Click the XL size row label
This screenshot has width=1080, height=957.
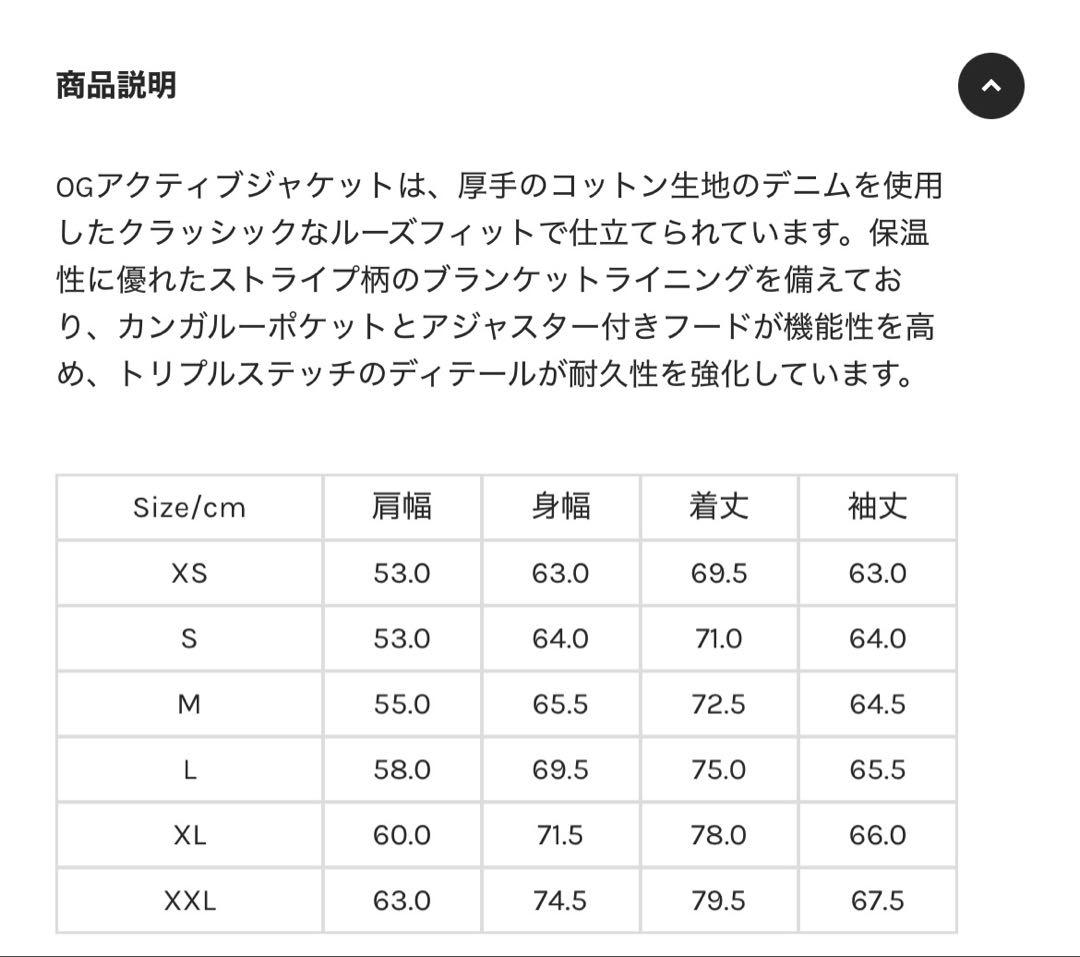189,835
